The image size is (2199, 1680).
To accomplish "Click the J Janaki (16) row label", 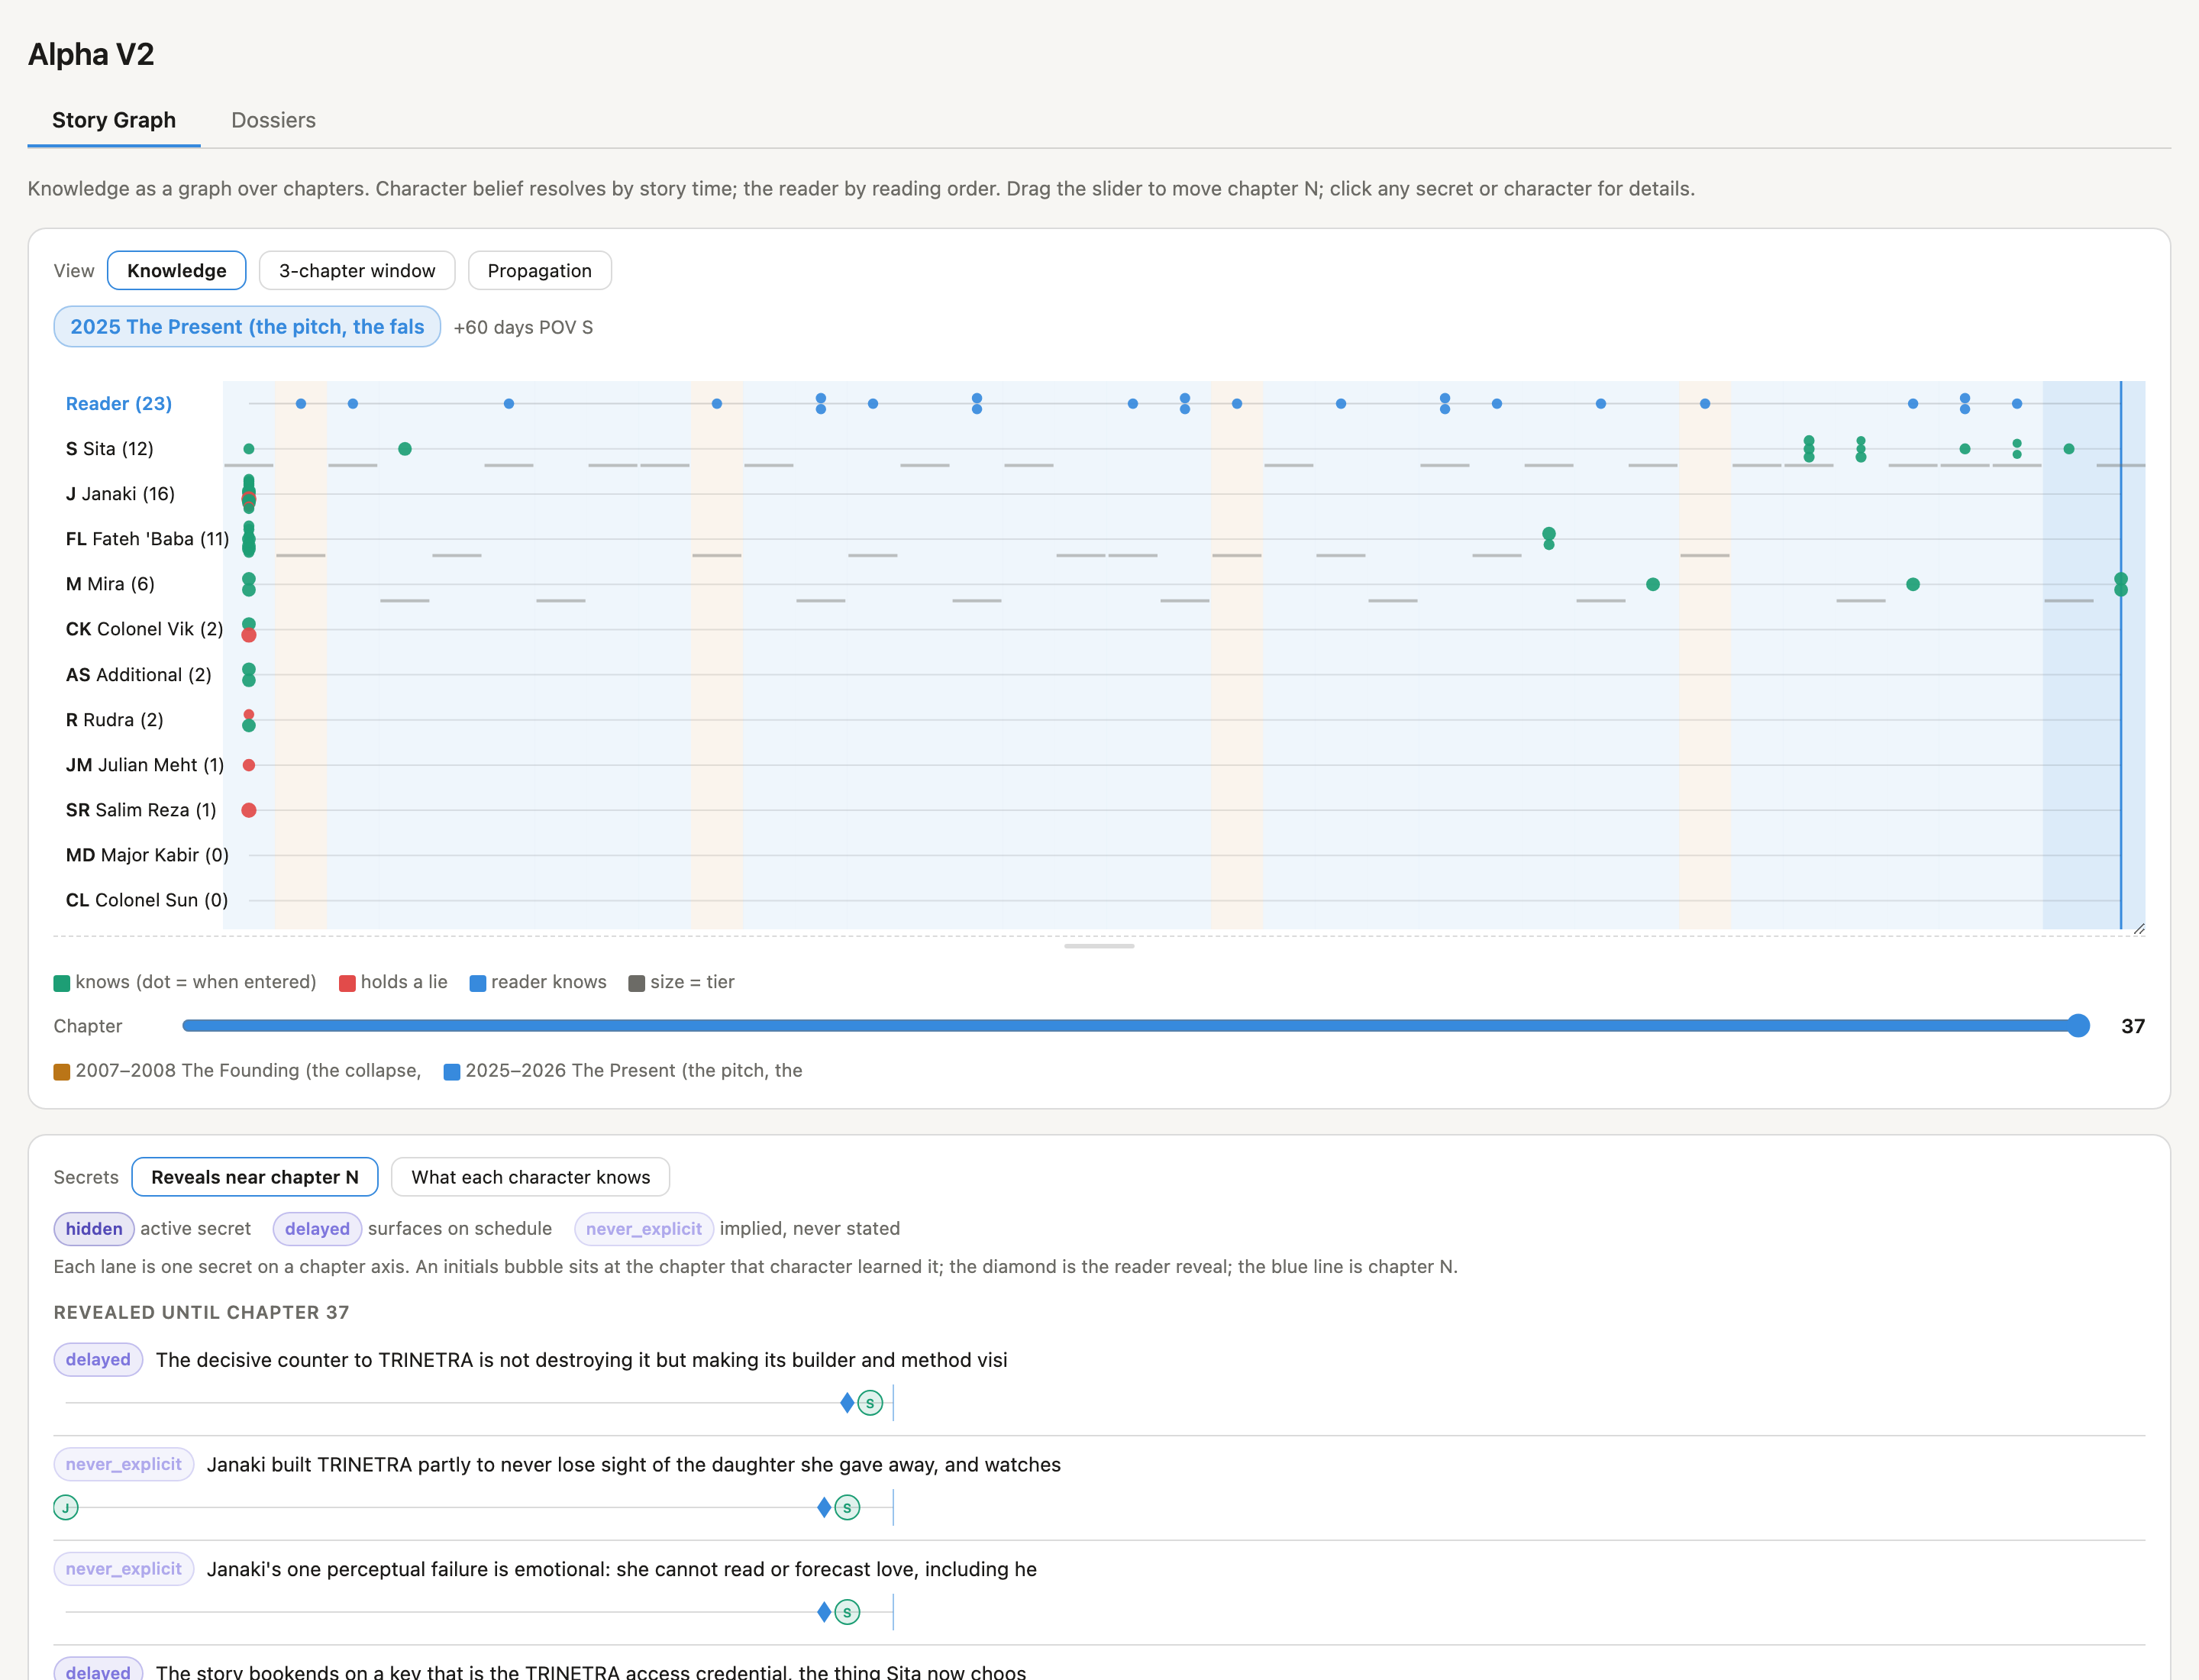I will coord(120,494).
